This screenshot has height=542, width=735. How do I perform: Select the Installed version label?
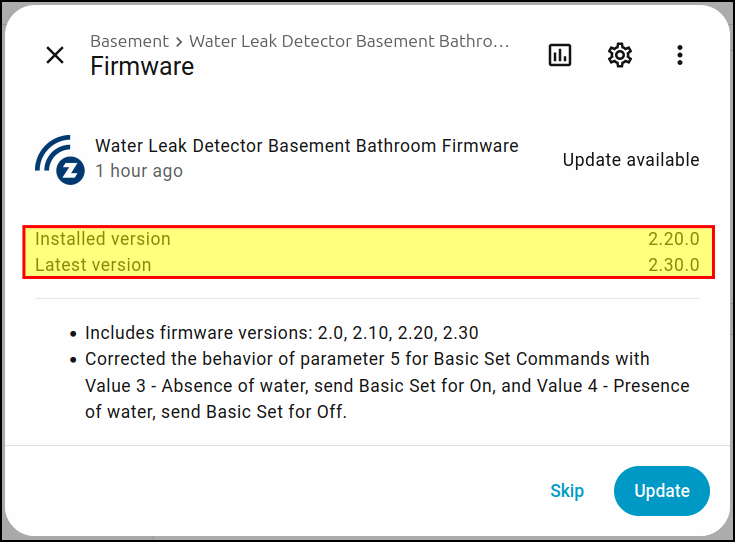[103, 239]
